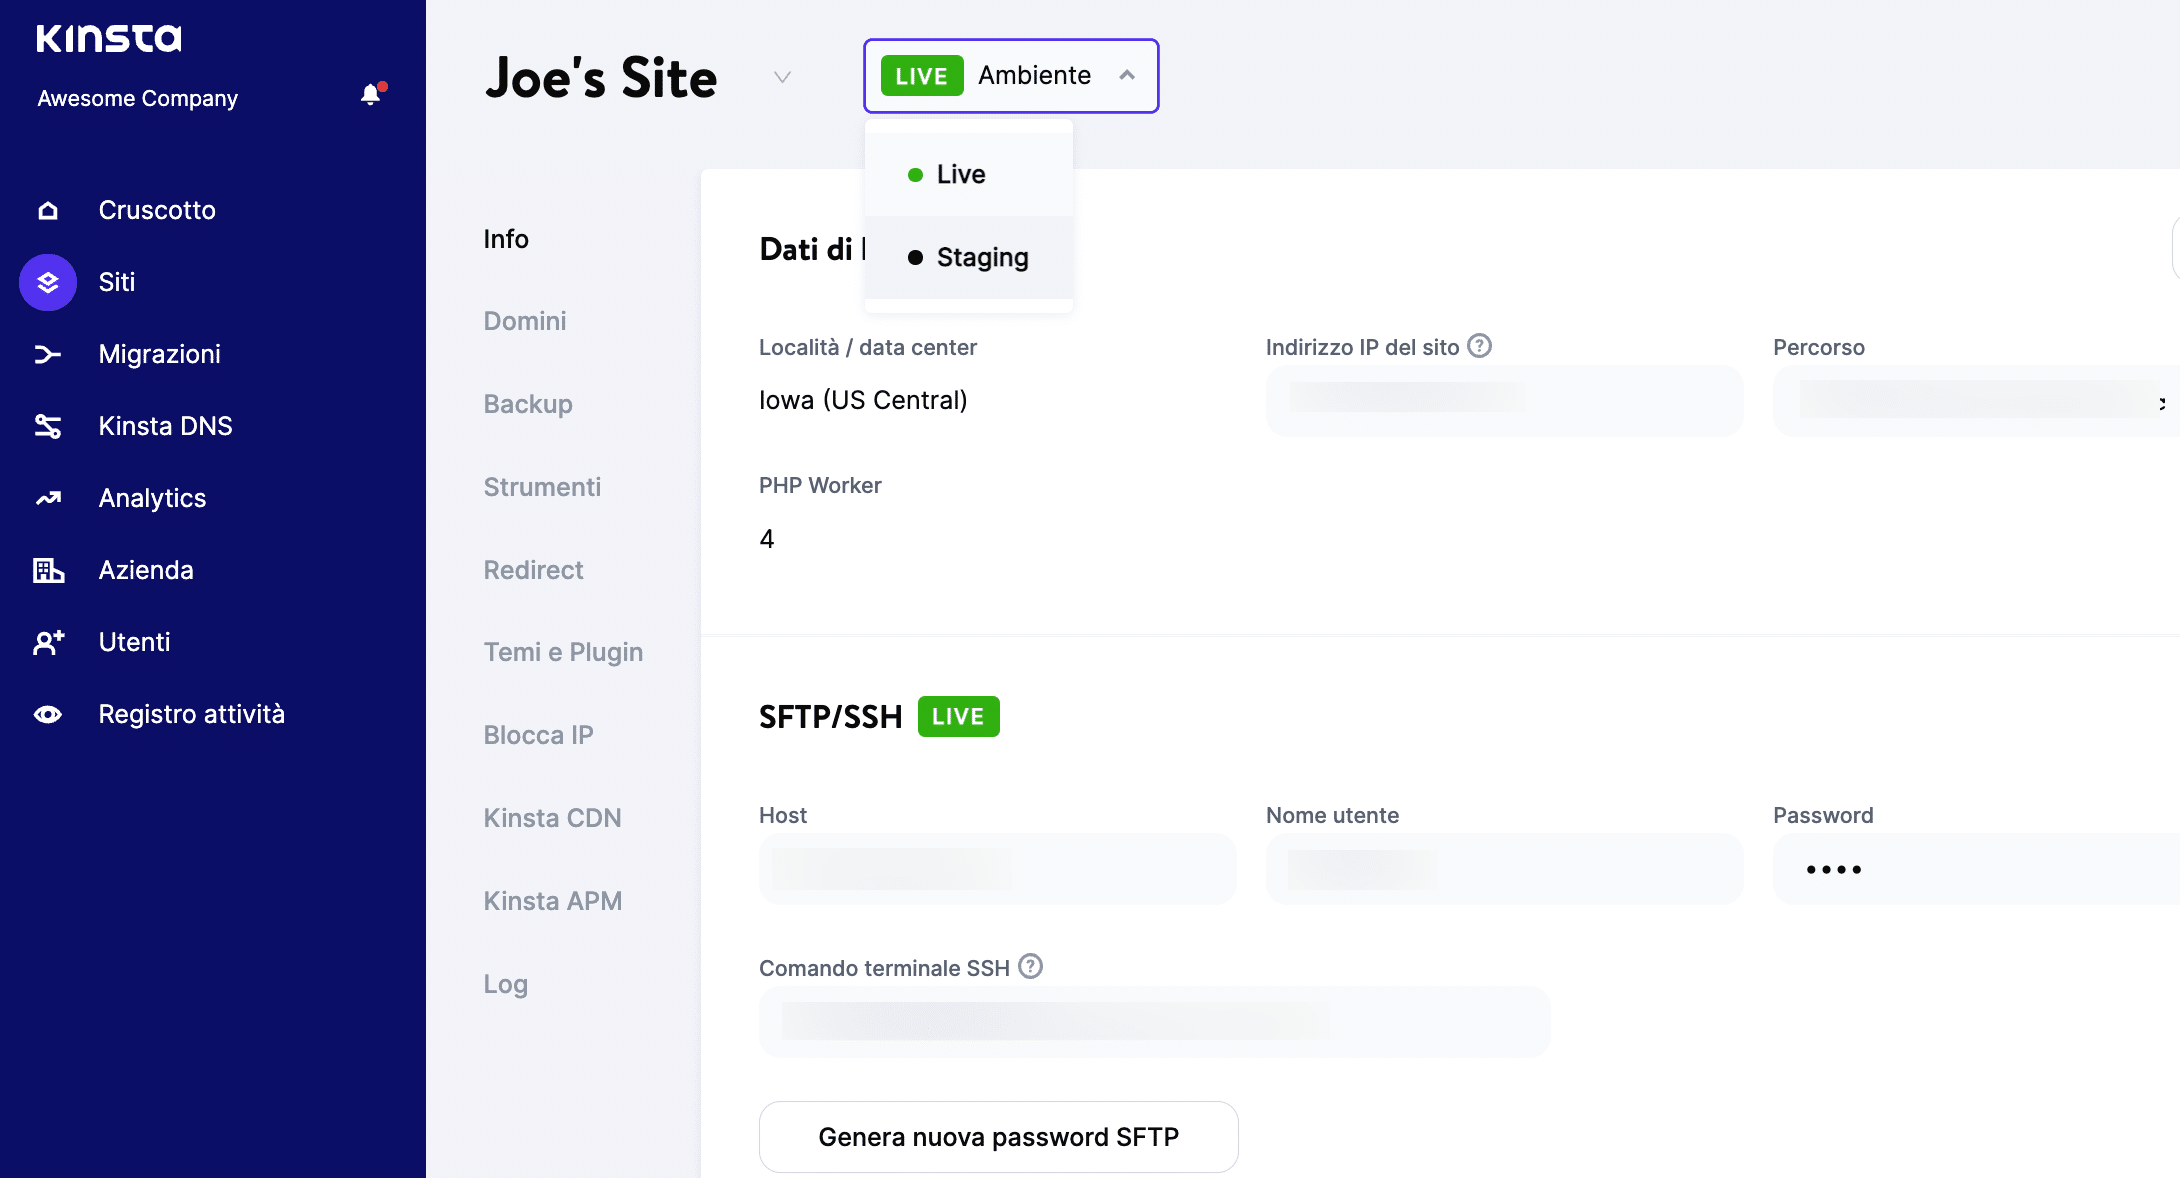Click the Kinsta DNS icon

click(47, 426)
